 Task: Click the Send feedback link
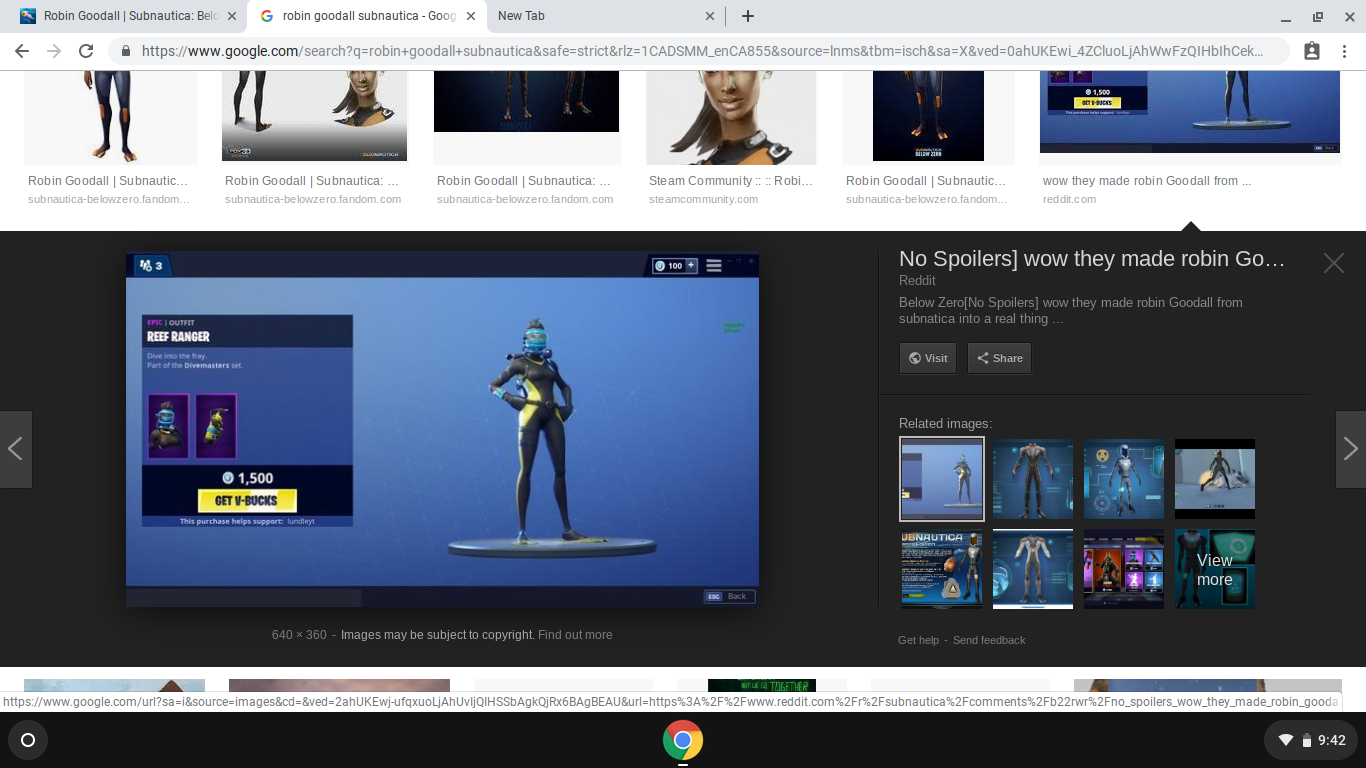[989, 640]
